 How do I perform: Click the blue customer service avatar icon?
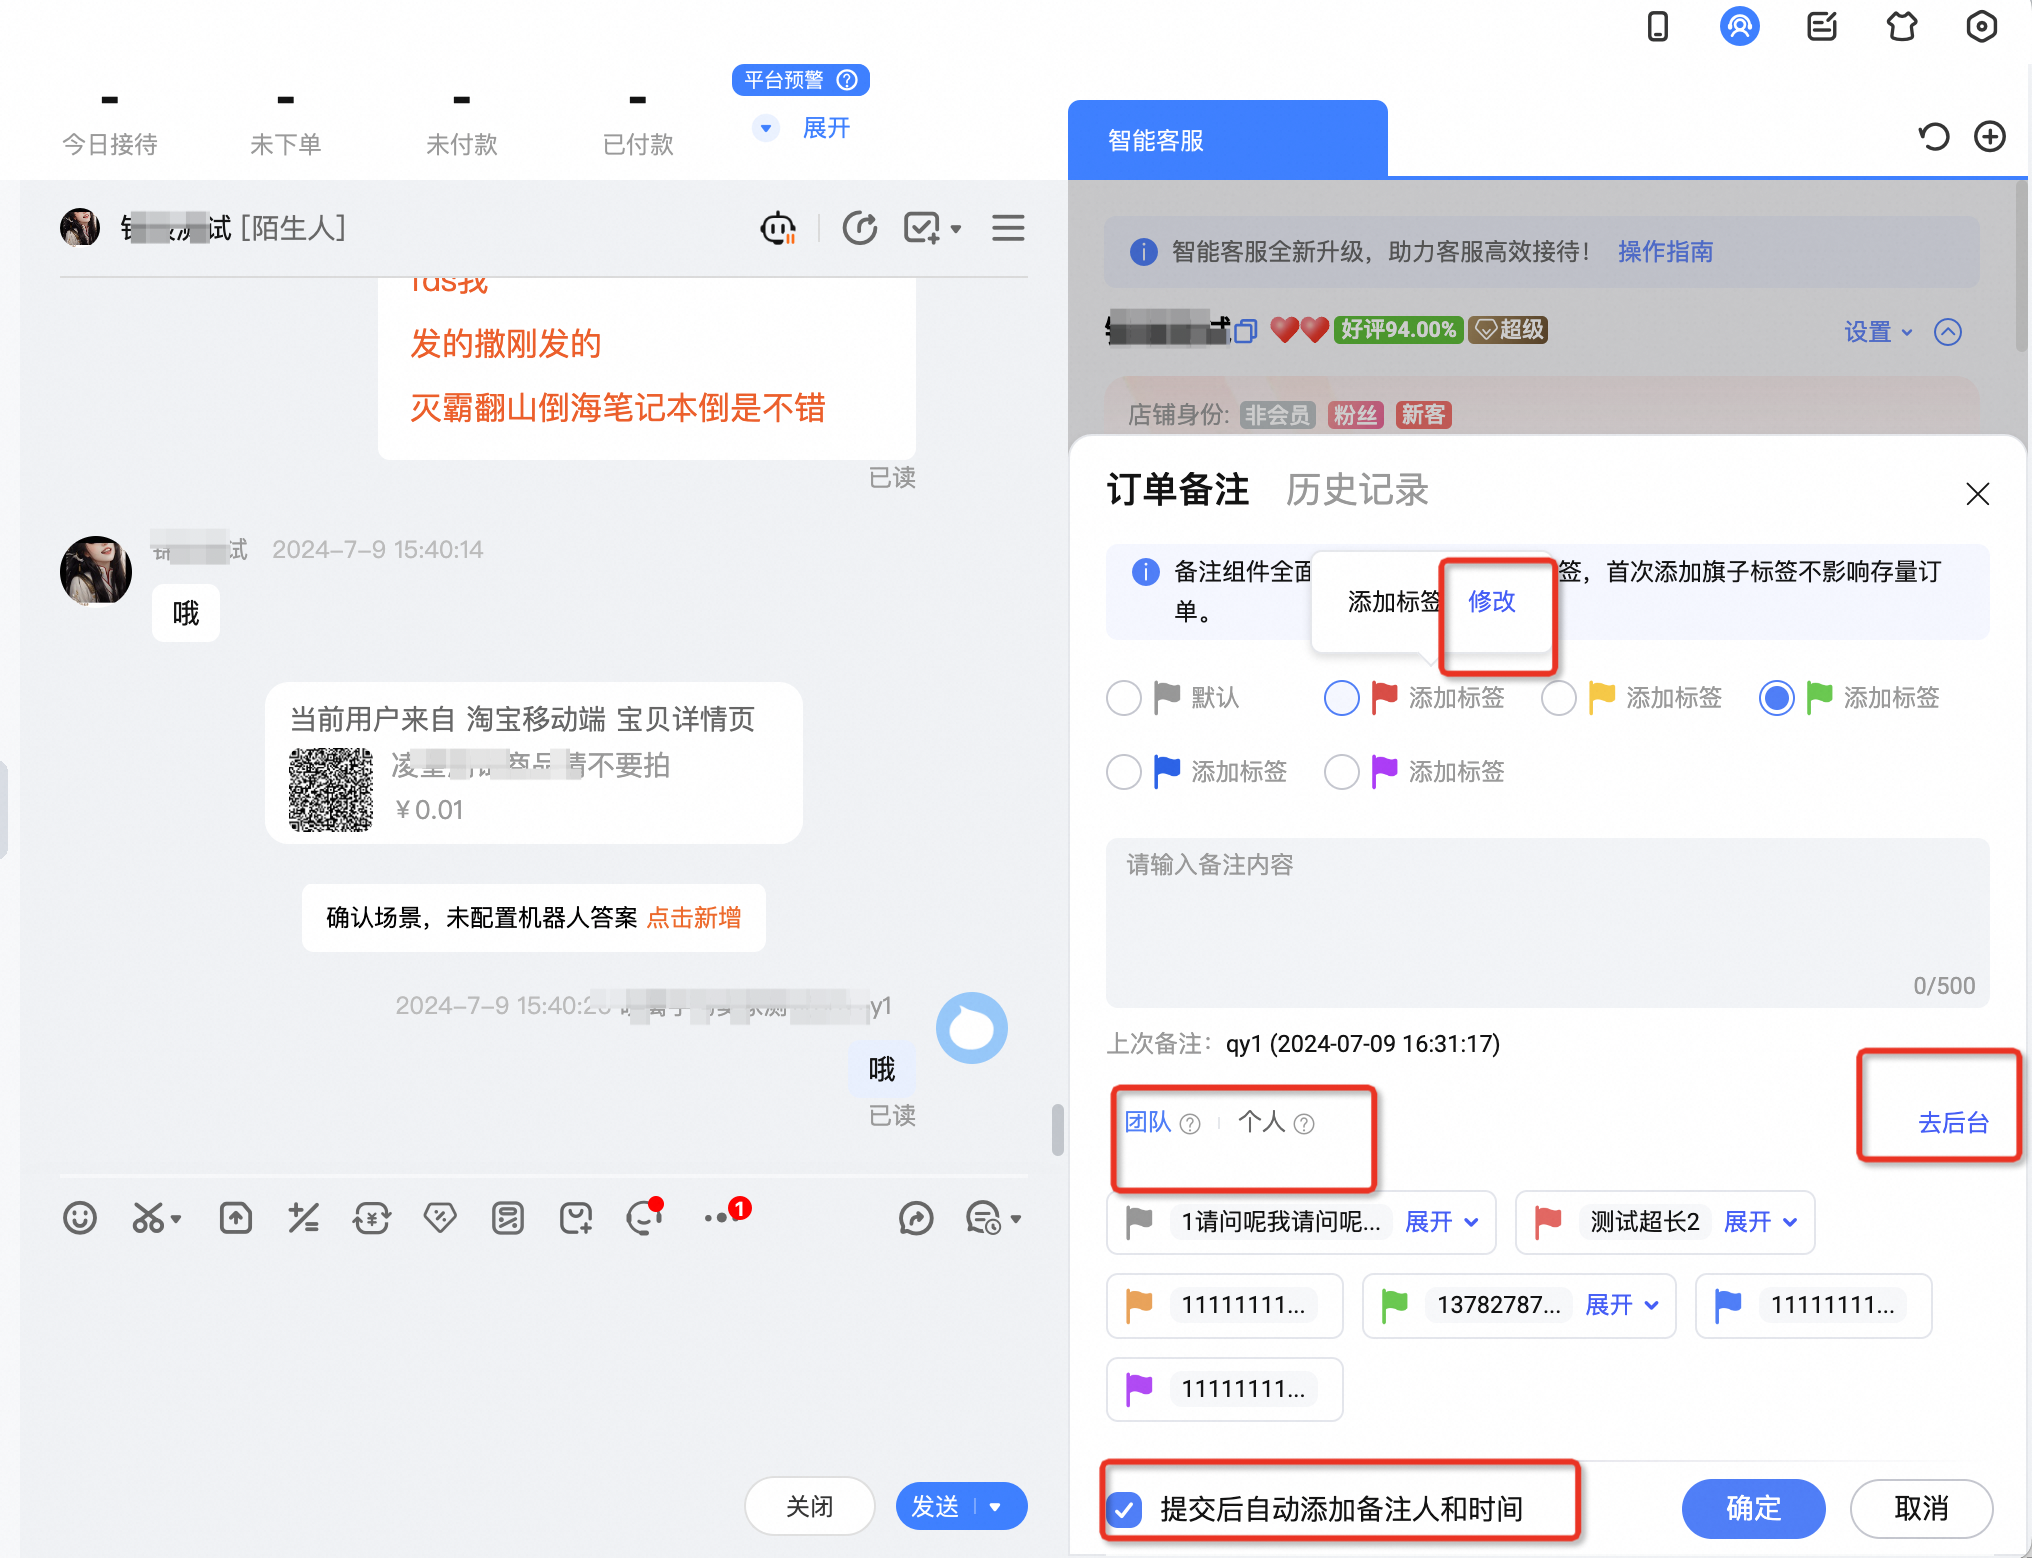(1739, 27)
